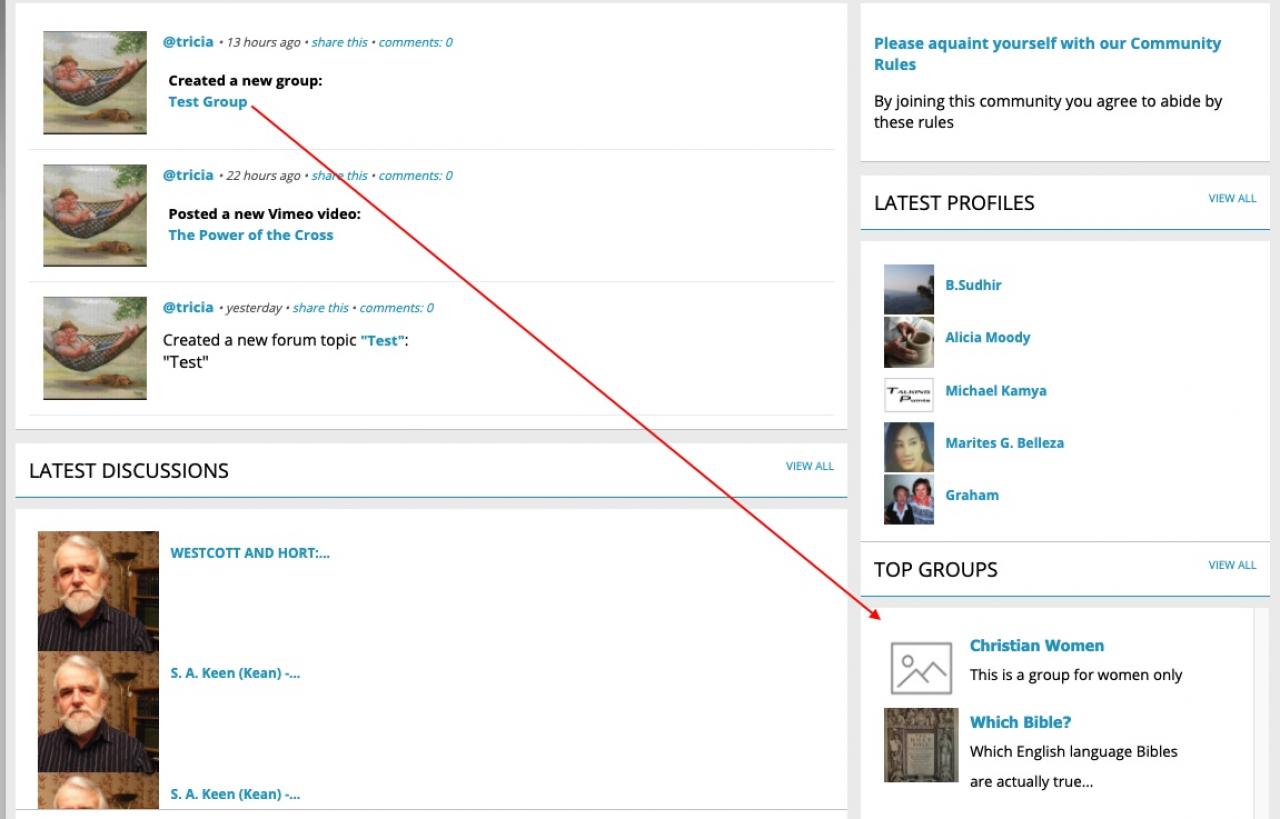Click the TOP GROUPS heading

coord(936,570)
